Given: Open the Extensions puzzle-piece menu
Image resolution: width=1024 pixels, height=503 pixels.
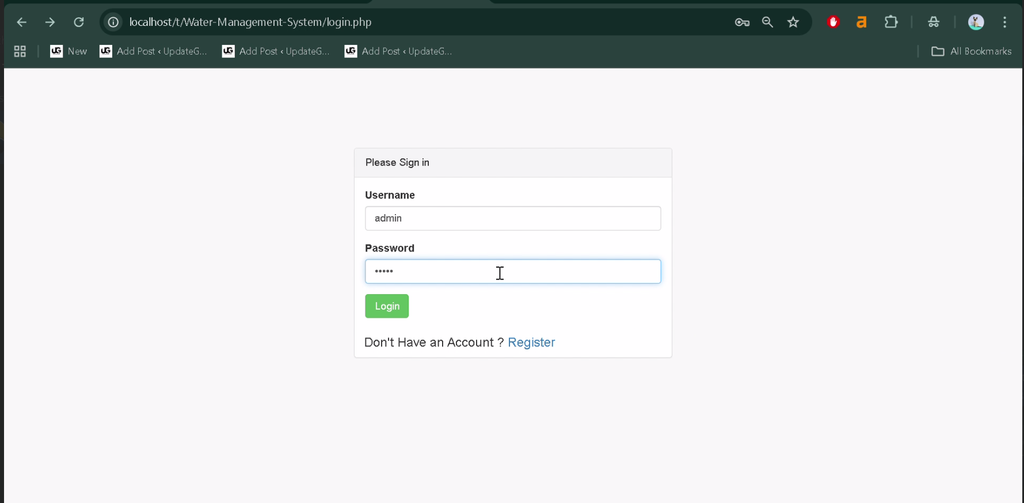Looking at the screenshot, I should point(891,22).
